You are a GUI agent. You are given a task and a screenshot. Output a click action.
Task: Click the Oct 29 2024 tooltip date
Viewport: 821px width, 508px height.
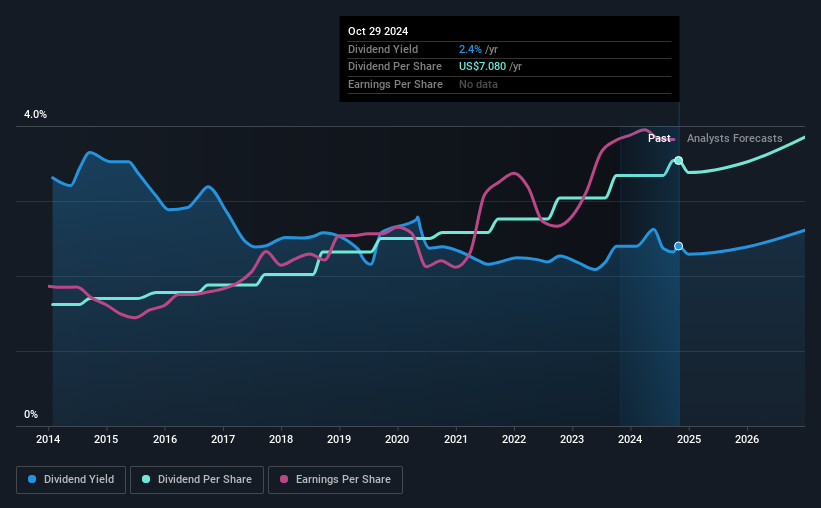click(378, 31)
